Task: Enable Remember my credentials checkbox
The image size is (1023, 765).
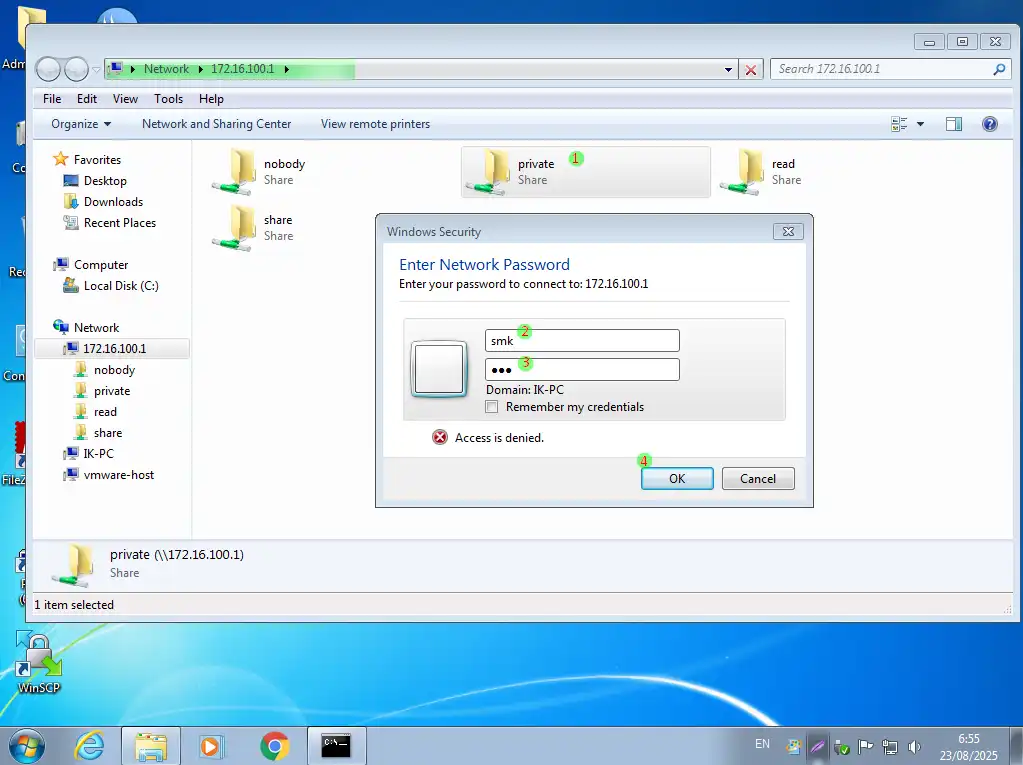Action: coord(491,407)
